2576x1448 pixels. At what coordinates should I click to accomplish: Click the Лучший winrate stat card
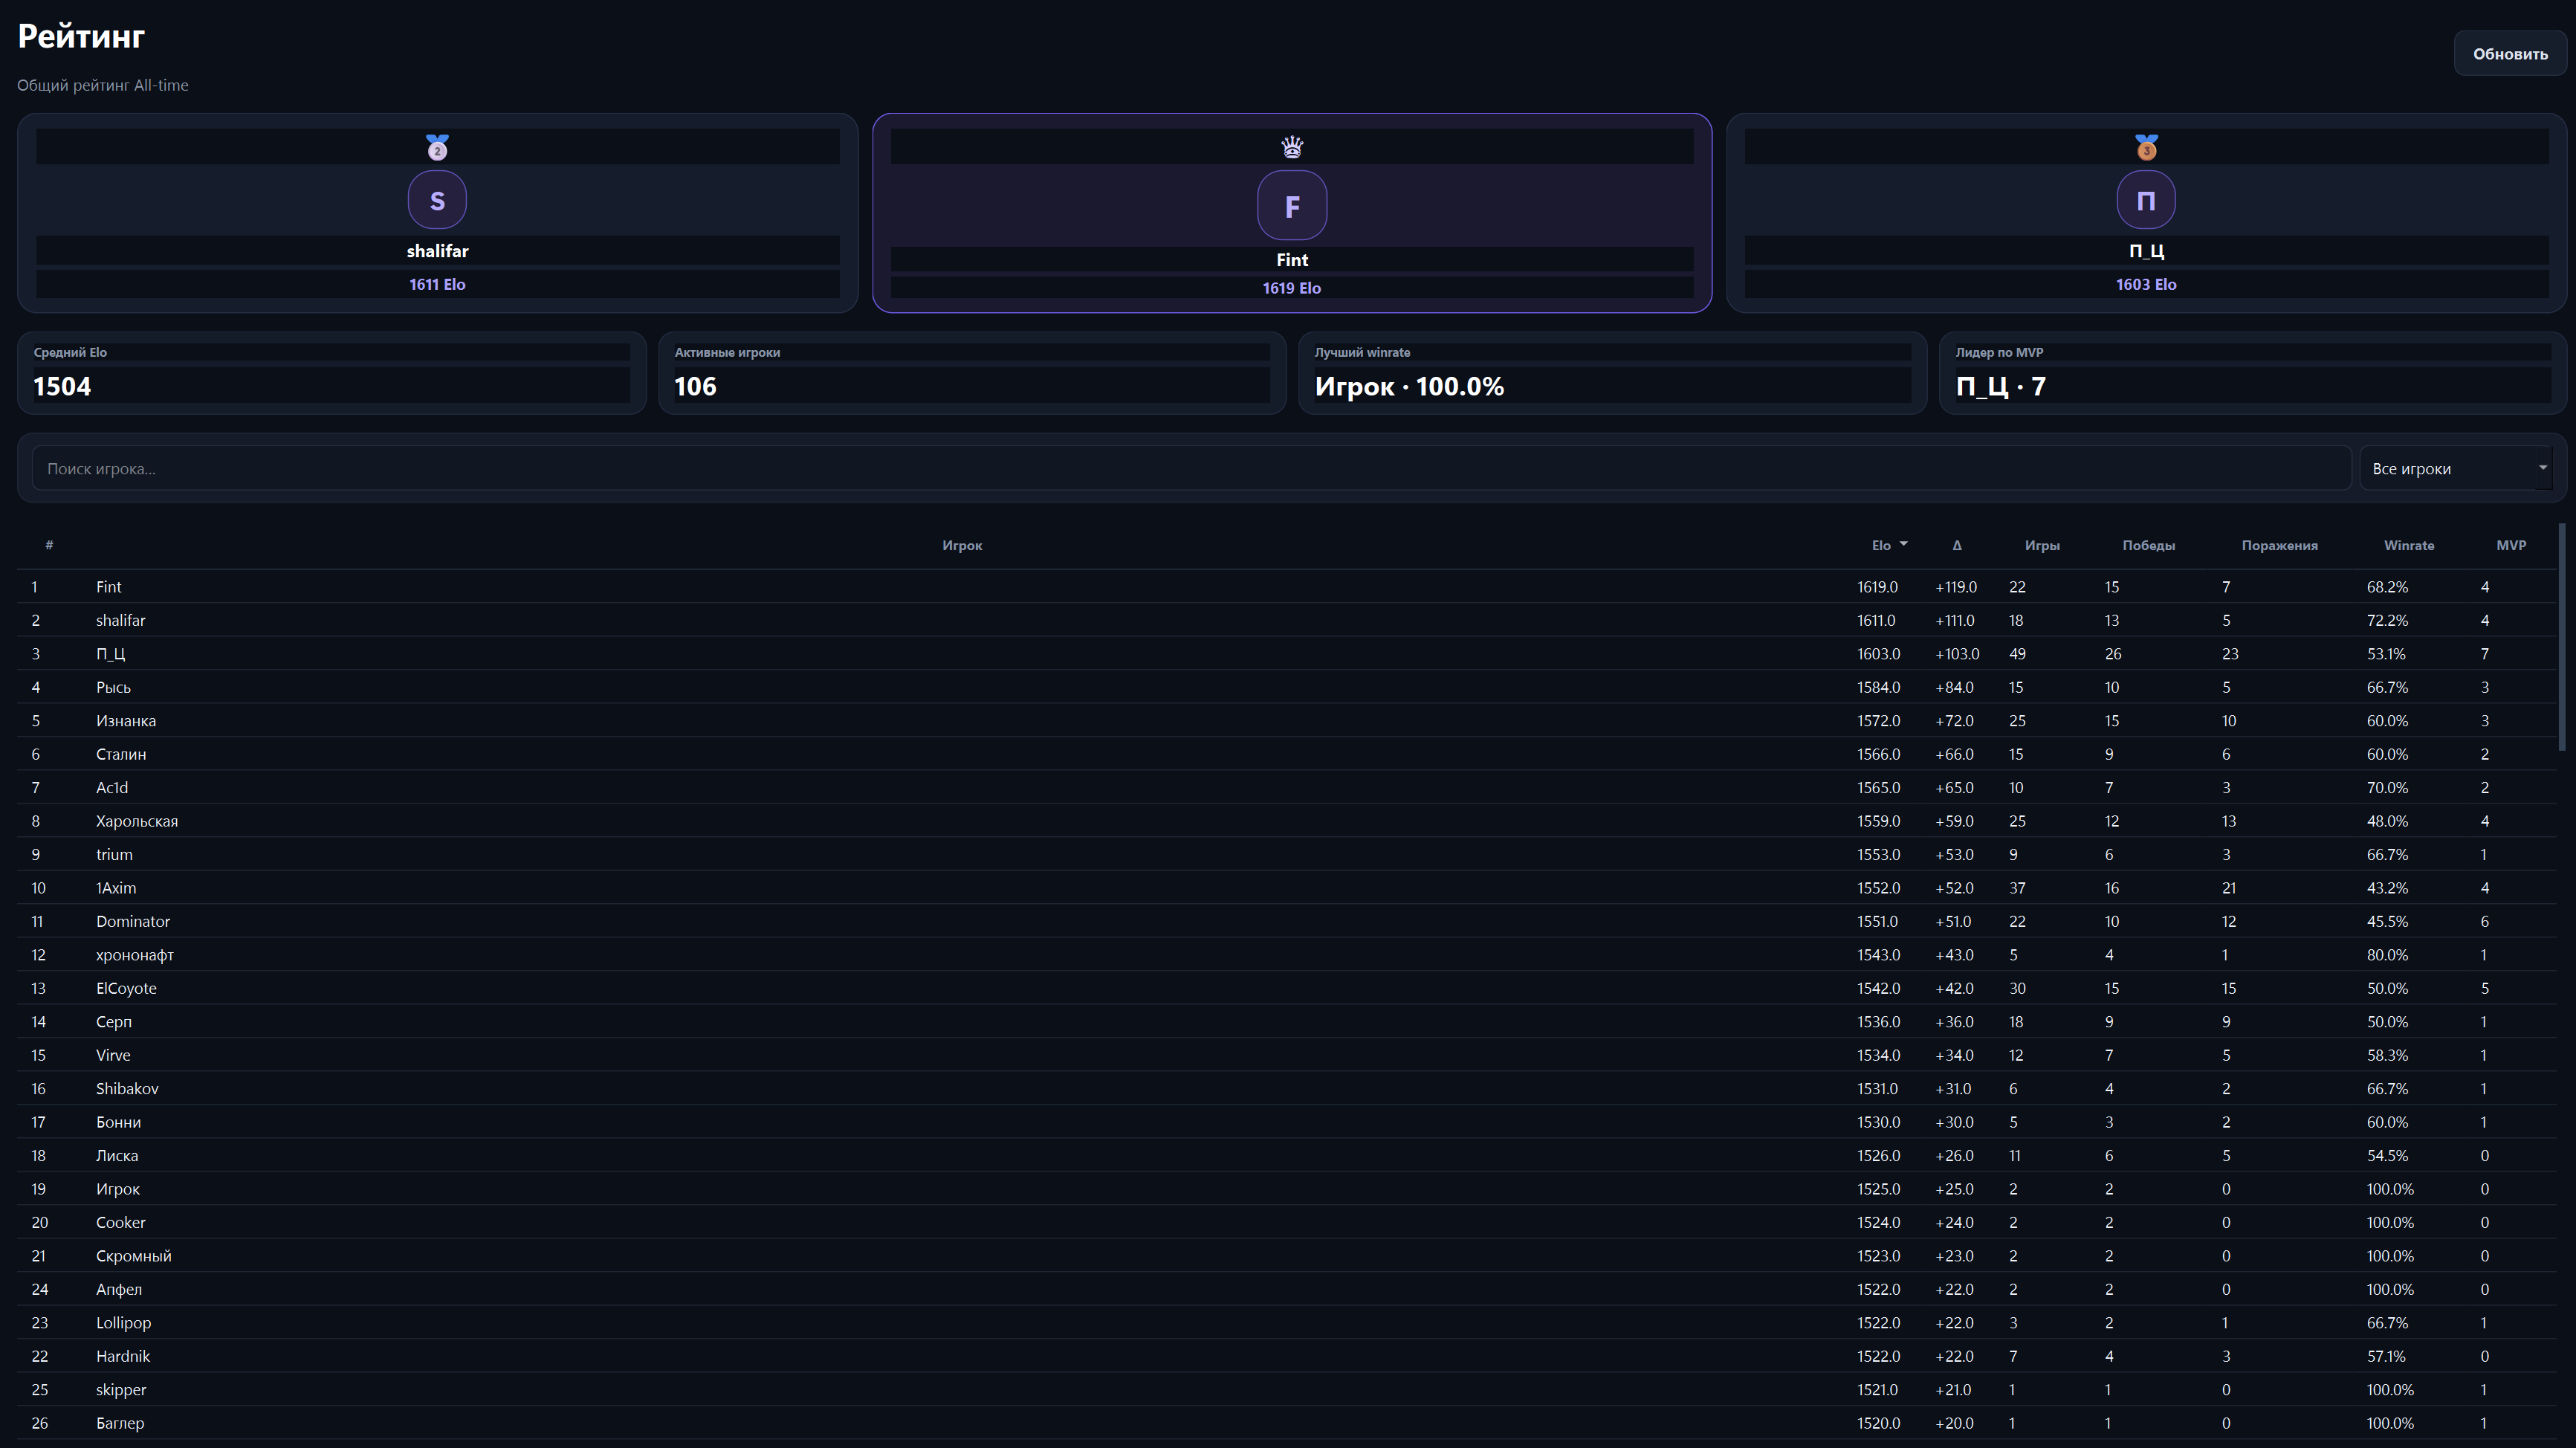[x=1612, y=373]
